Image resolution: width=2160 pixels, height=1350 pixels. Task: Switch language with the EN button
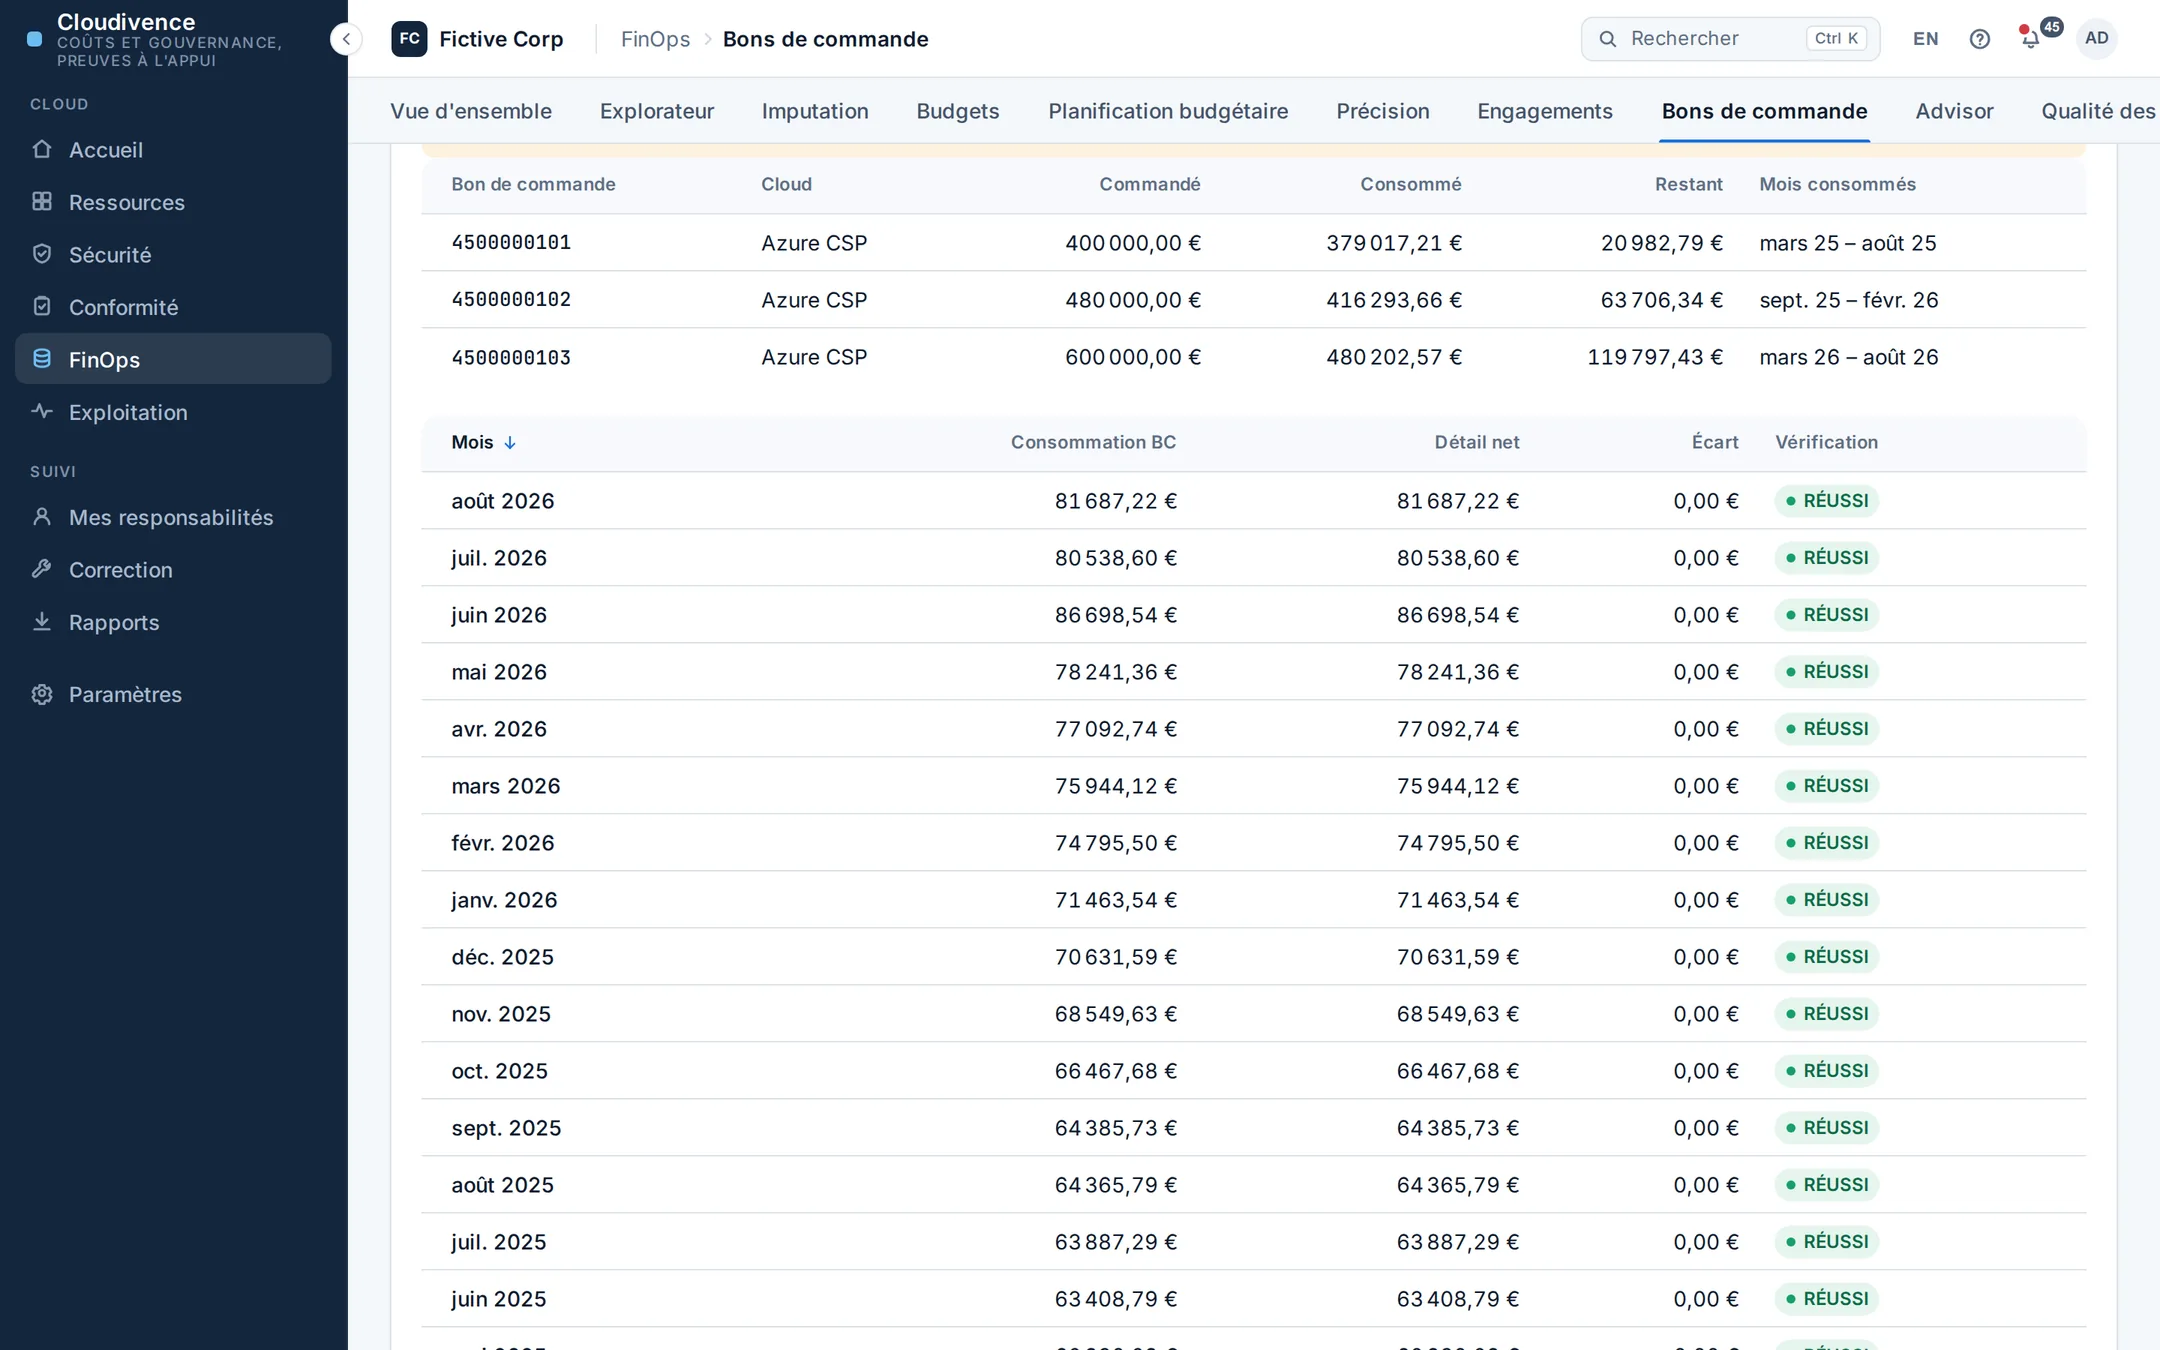pyautogui.click(x=1925, y=39)
